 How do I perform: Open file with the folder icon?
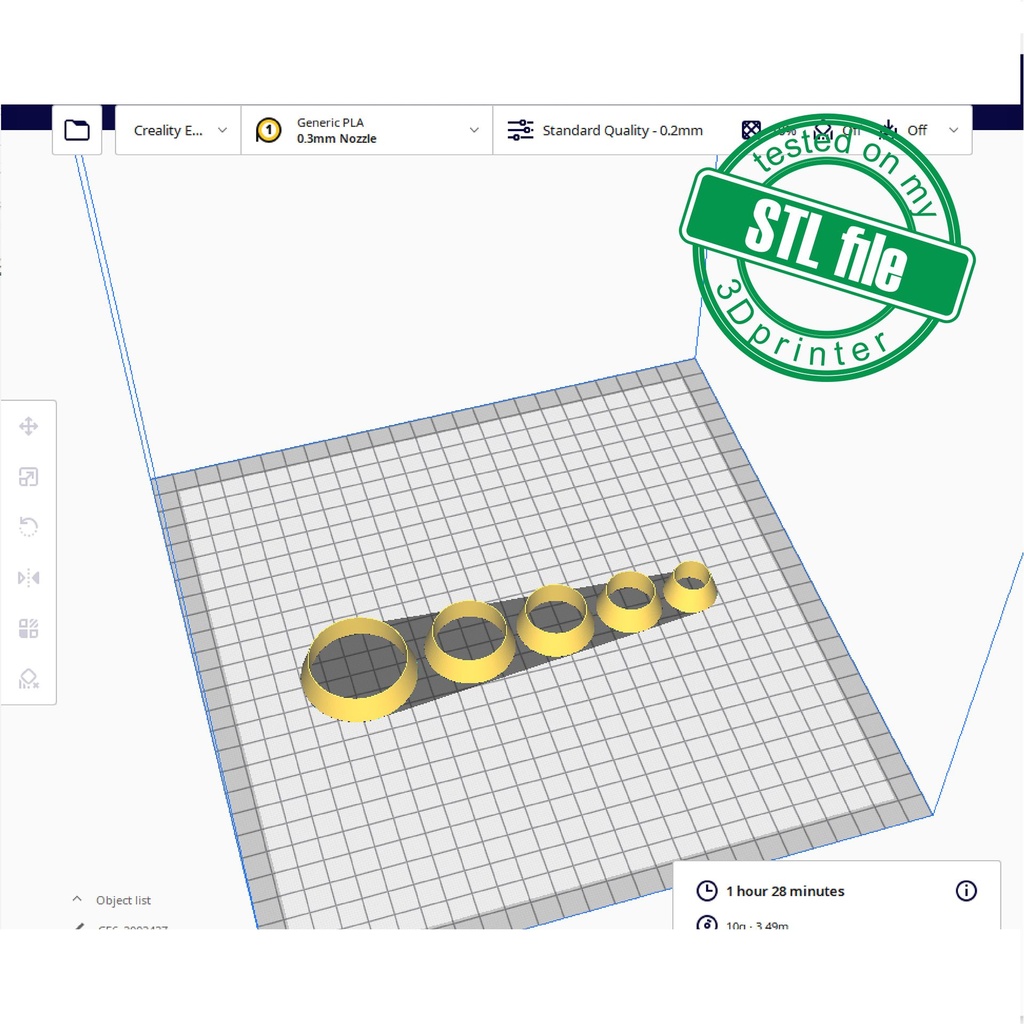77,130
